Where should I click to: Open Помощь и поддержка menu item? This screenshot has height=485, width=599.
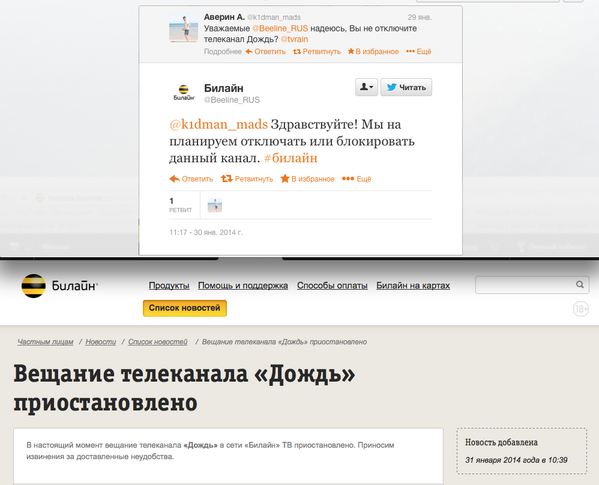coord(243,286)
